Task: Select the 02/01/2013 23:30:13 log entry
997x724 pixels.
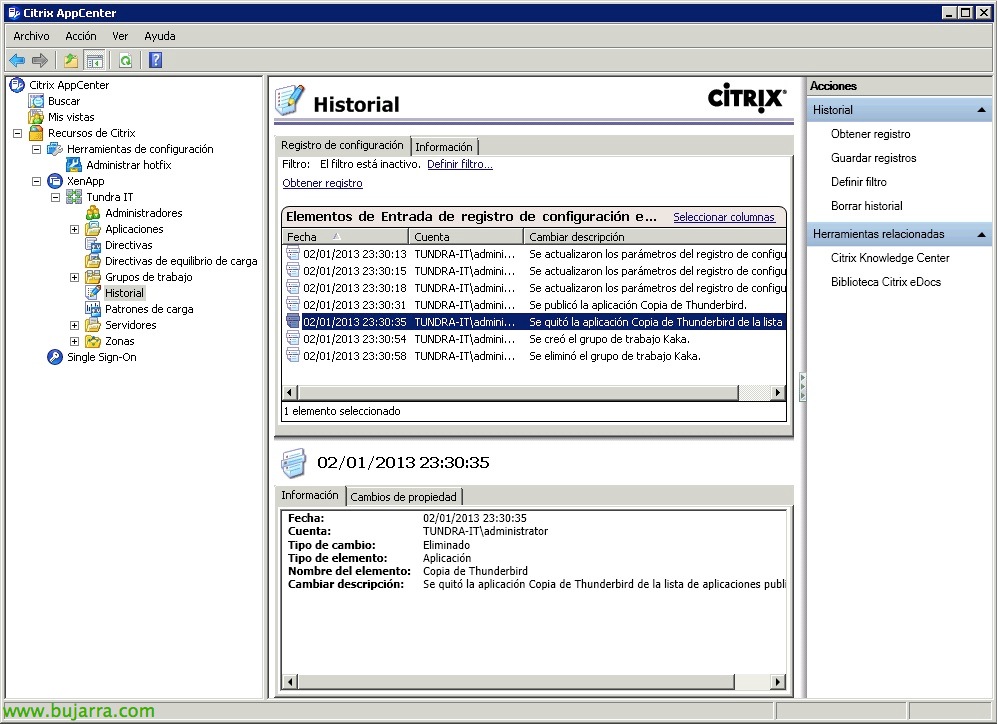Action: tap(535, 254)
